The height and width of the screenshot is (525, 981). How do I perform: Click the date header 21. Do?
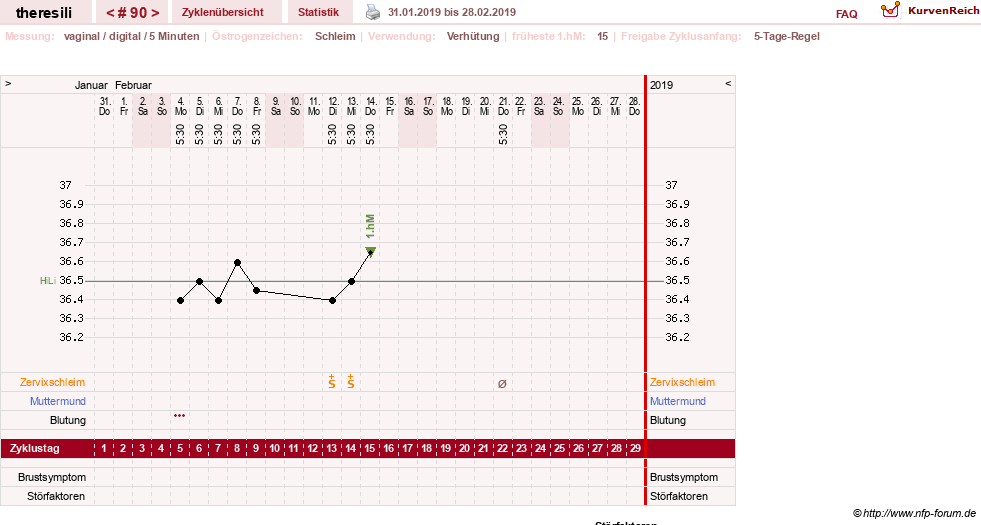point(504,106)
